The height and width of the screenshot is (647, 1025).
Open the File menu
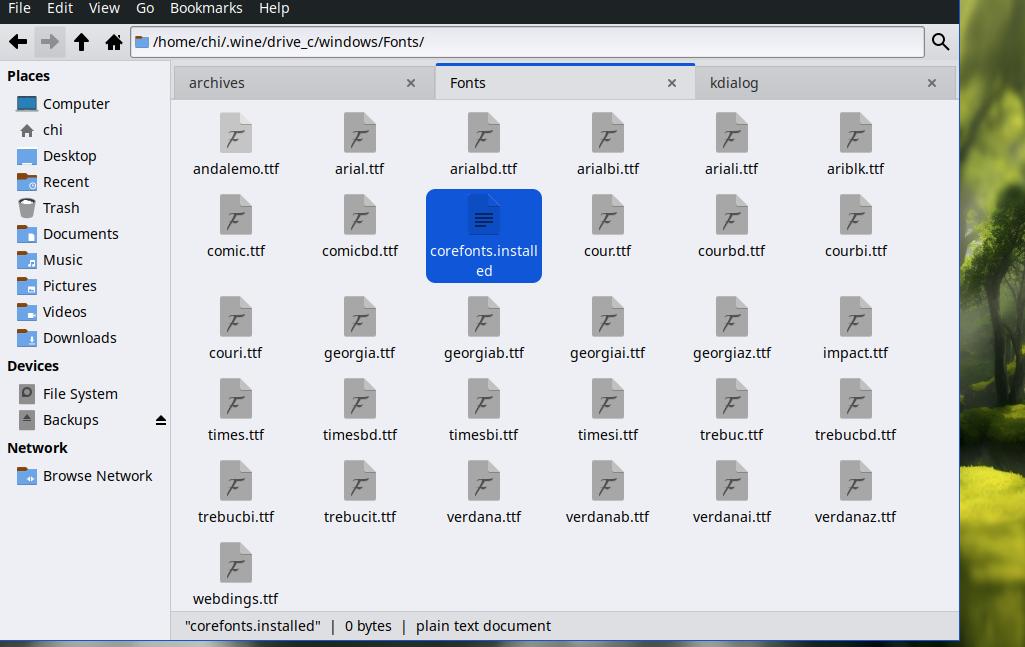[19, 8]
